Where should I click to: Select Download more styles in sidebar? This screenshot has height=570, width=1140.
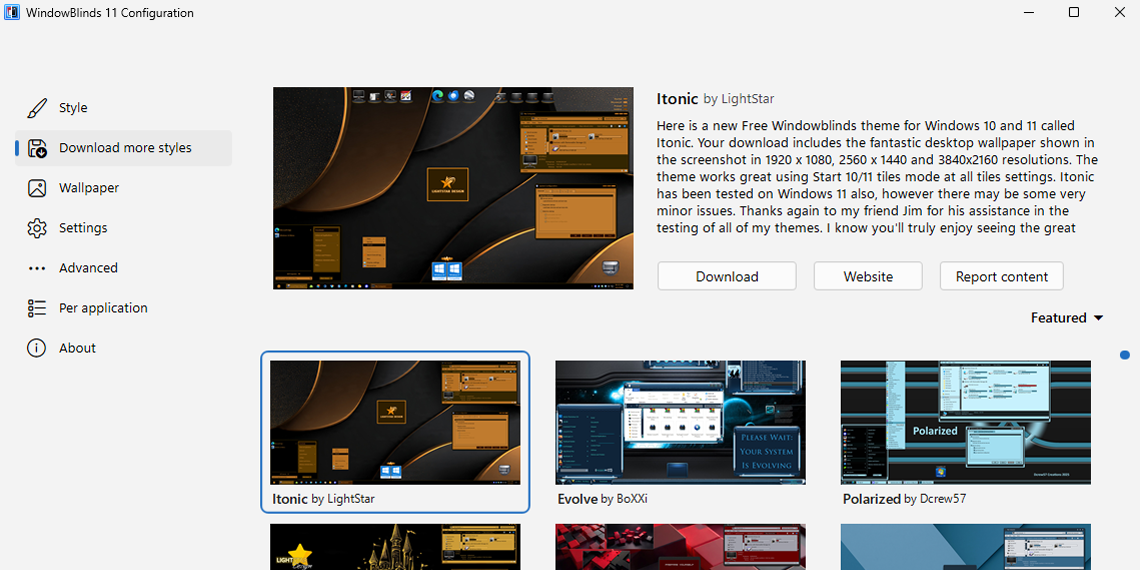coord(124,148)
